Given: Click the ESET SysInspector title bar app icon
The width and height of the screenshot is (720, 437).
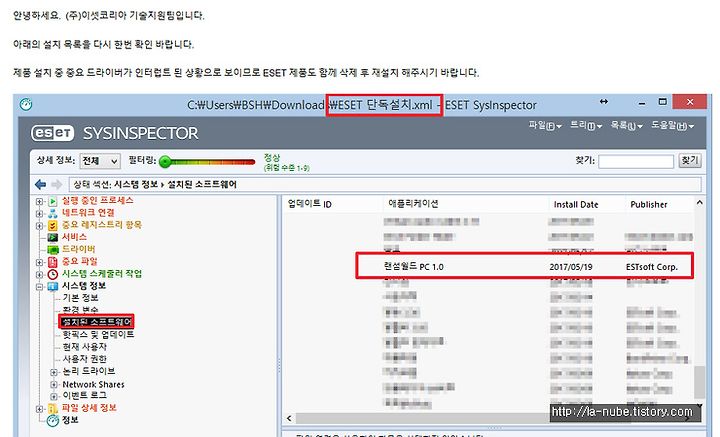Looking at the screenshot, I should click(26, 105).
